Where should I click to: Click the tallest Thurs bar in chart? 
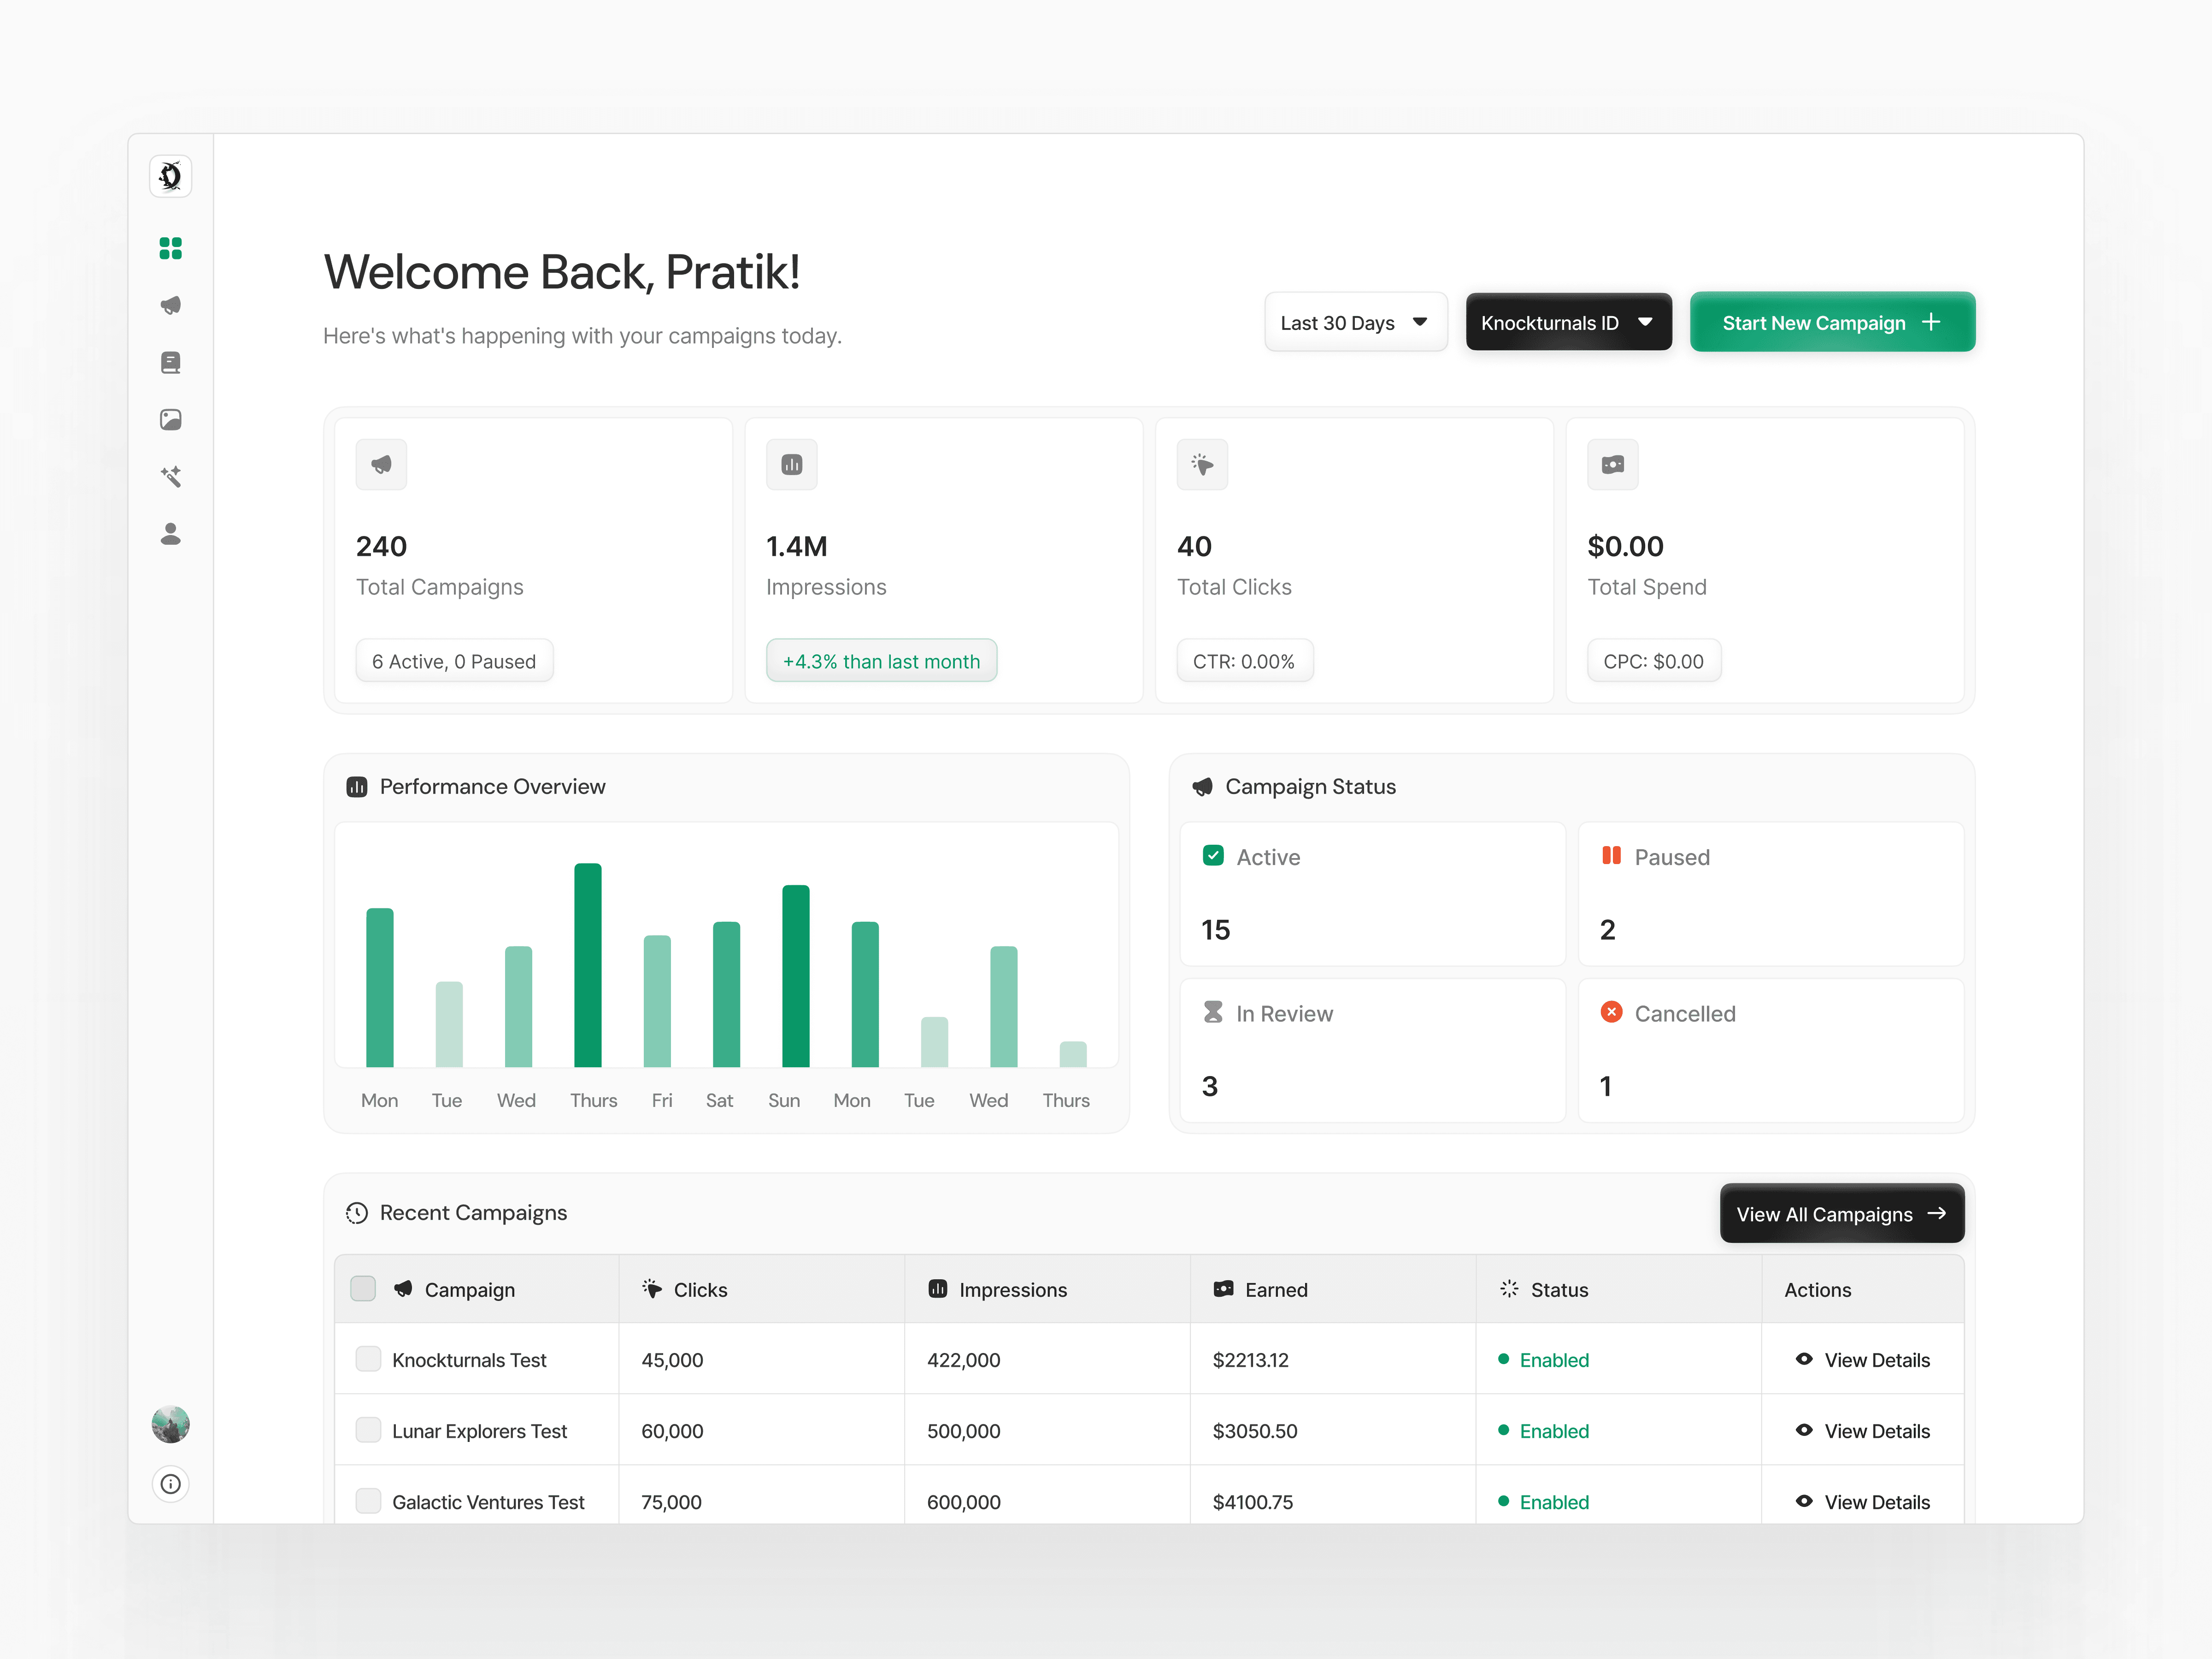pyautogui.click(x=588, y=965)
